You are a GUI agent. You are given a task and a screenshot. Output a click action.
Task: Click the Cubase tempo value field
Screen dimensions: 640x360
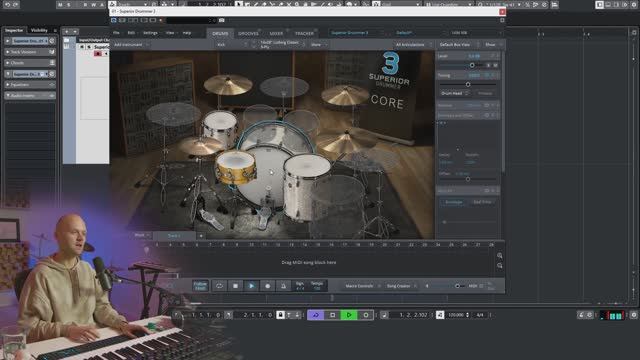point(456,315)
